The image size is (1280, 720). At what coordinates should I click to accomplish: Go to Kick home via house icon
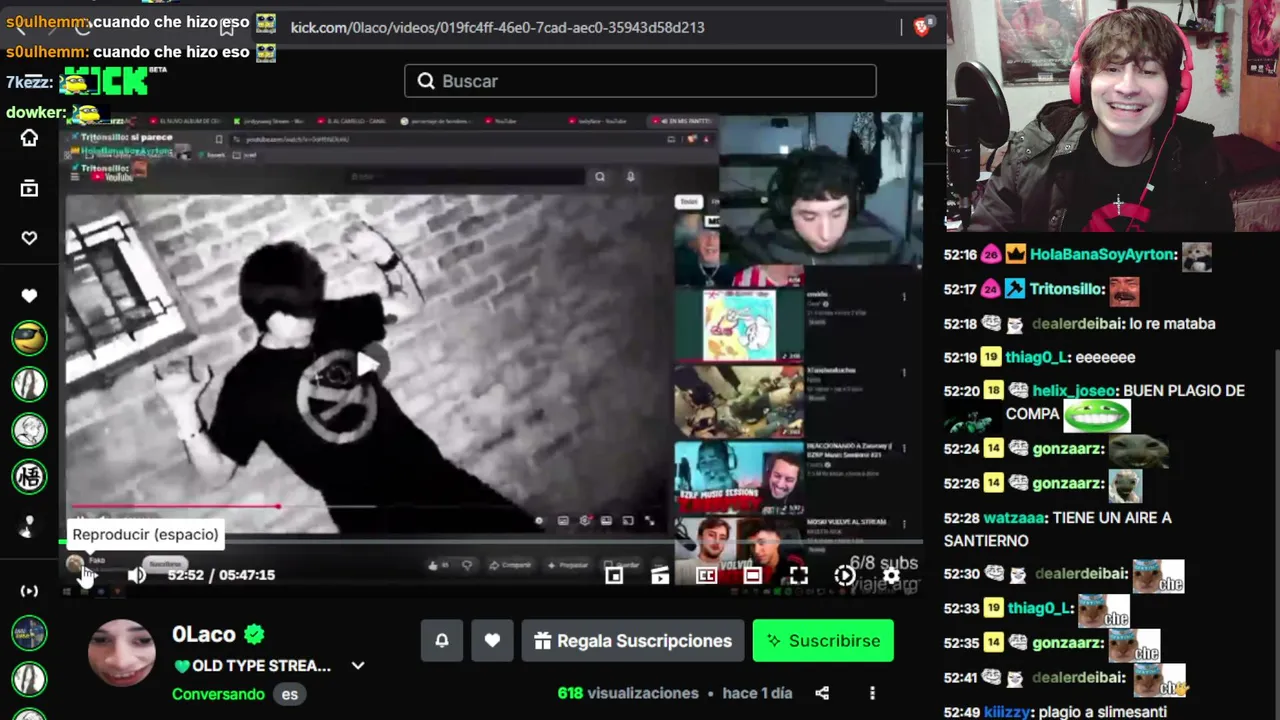[29, 138]
